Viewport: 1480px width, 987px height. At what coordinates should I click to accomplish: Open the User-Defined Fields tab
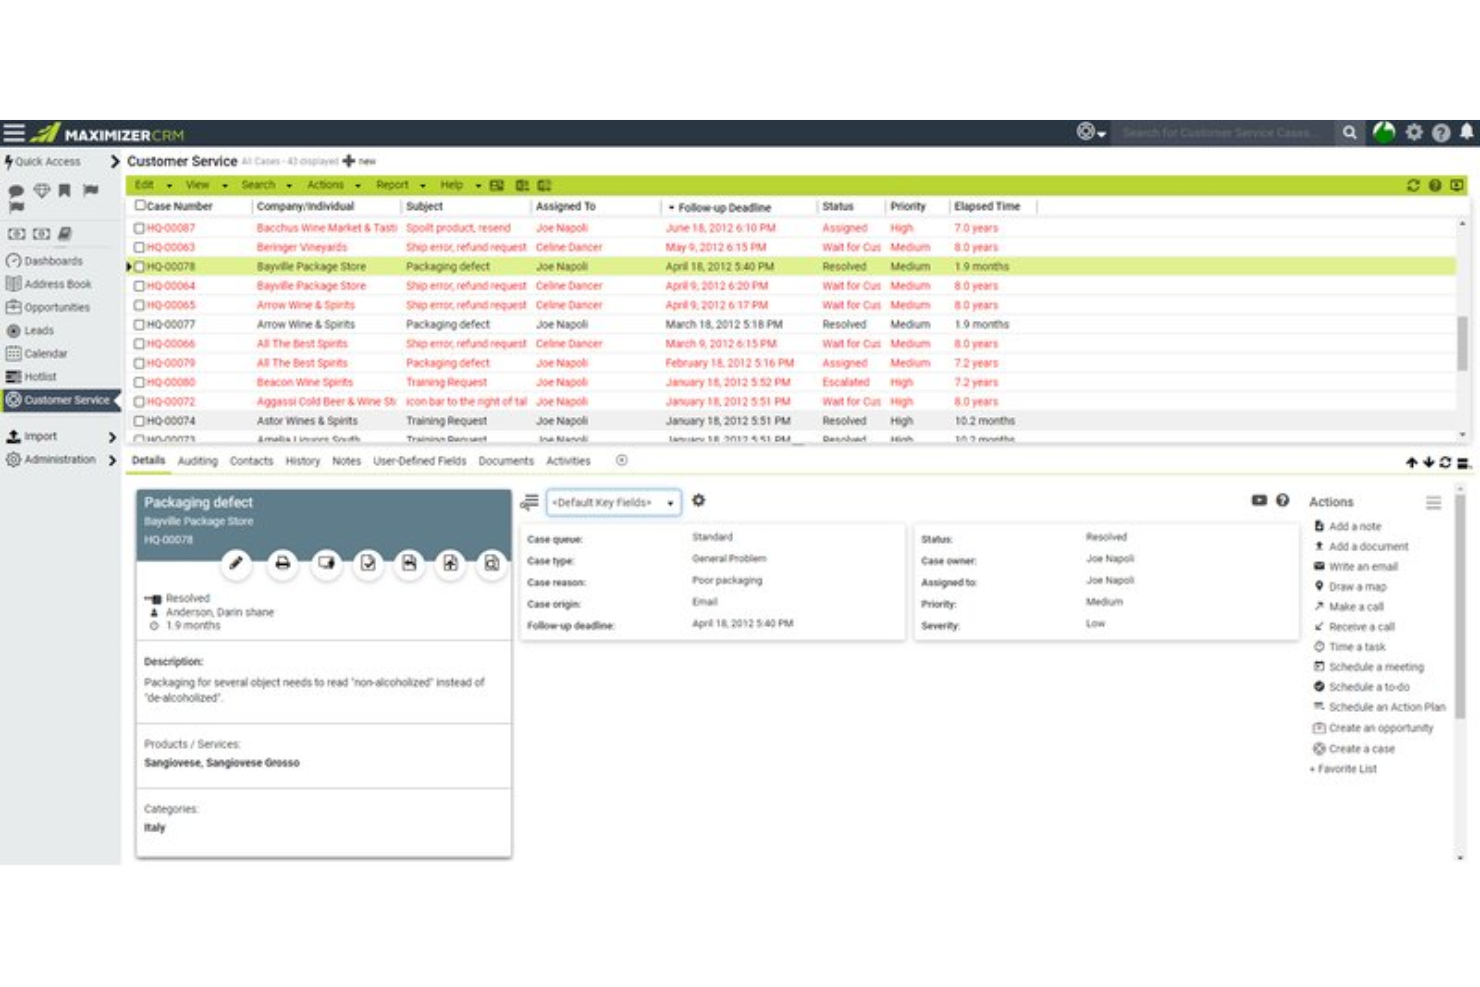click(x=419, y=461)
